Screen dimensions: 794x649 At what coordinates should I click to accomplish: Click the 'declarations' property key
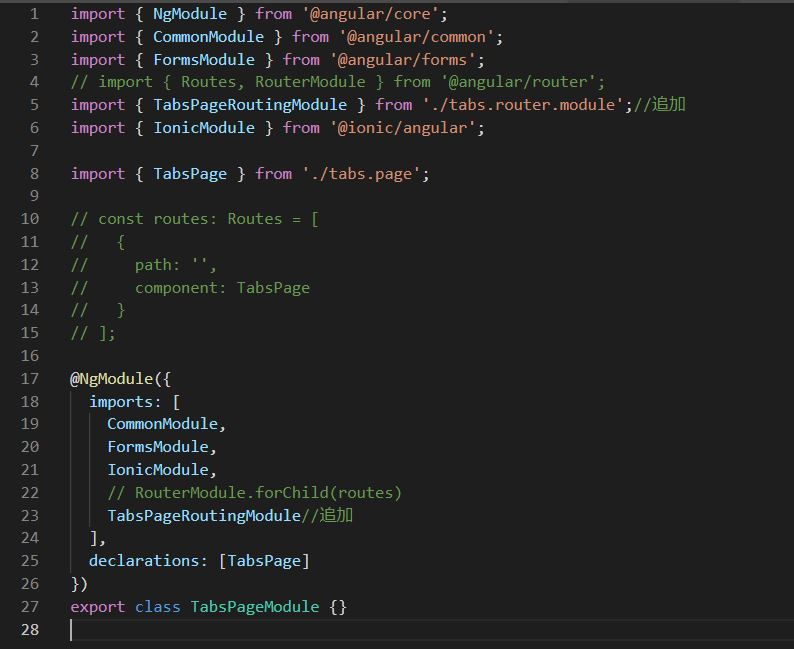pos(147,561)
